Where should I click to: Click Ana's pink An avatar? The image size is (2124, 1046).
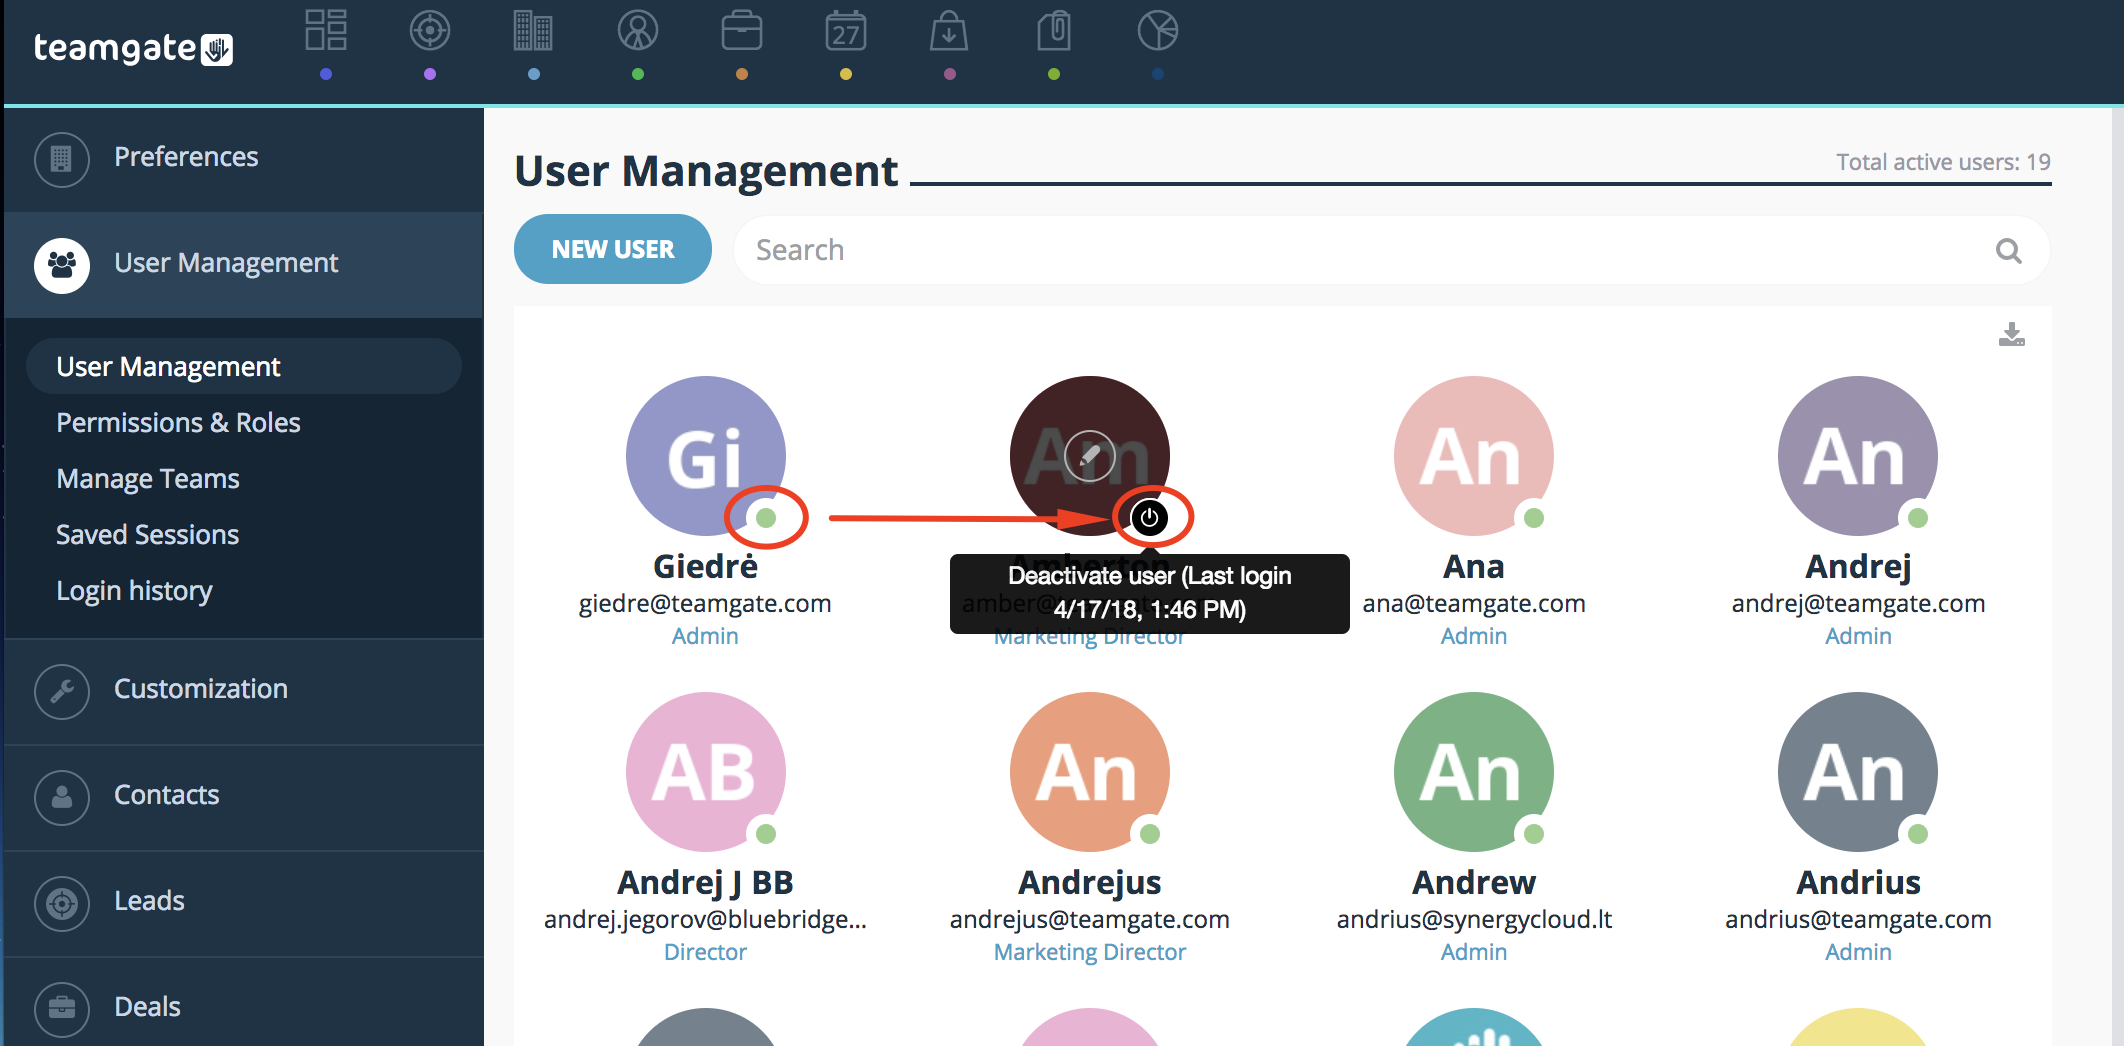tap(1474, 456)
